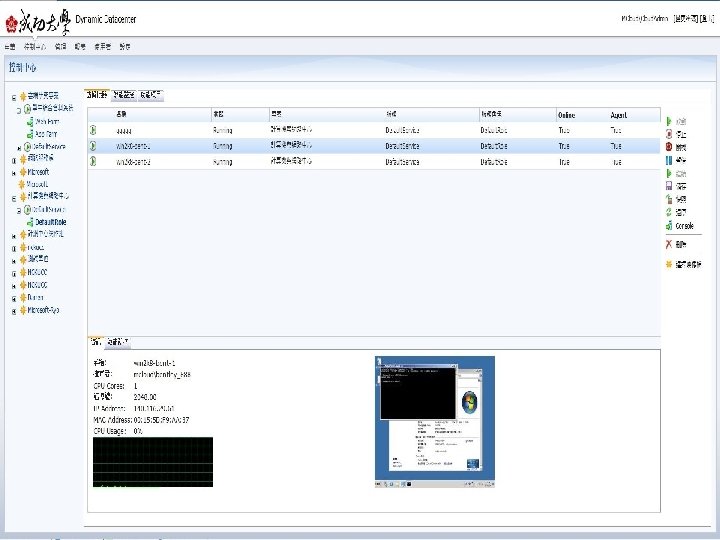Click the Online column header
The width and height of the screenshot is (720, 540).
point(566,115)
